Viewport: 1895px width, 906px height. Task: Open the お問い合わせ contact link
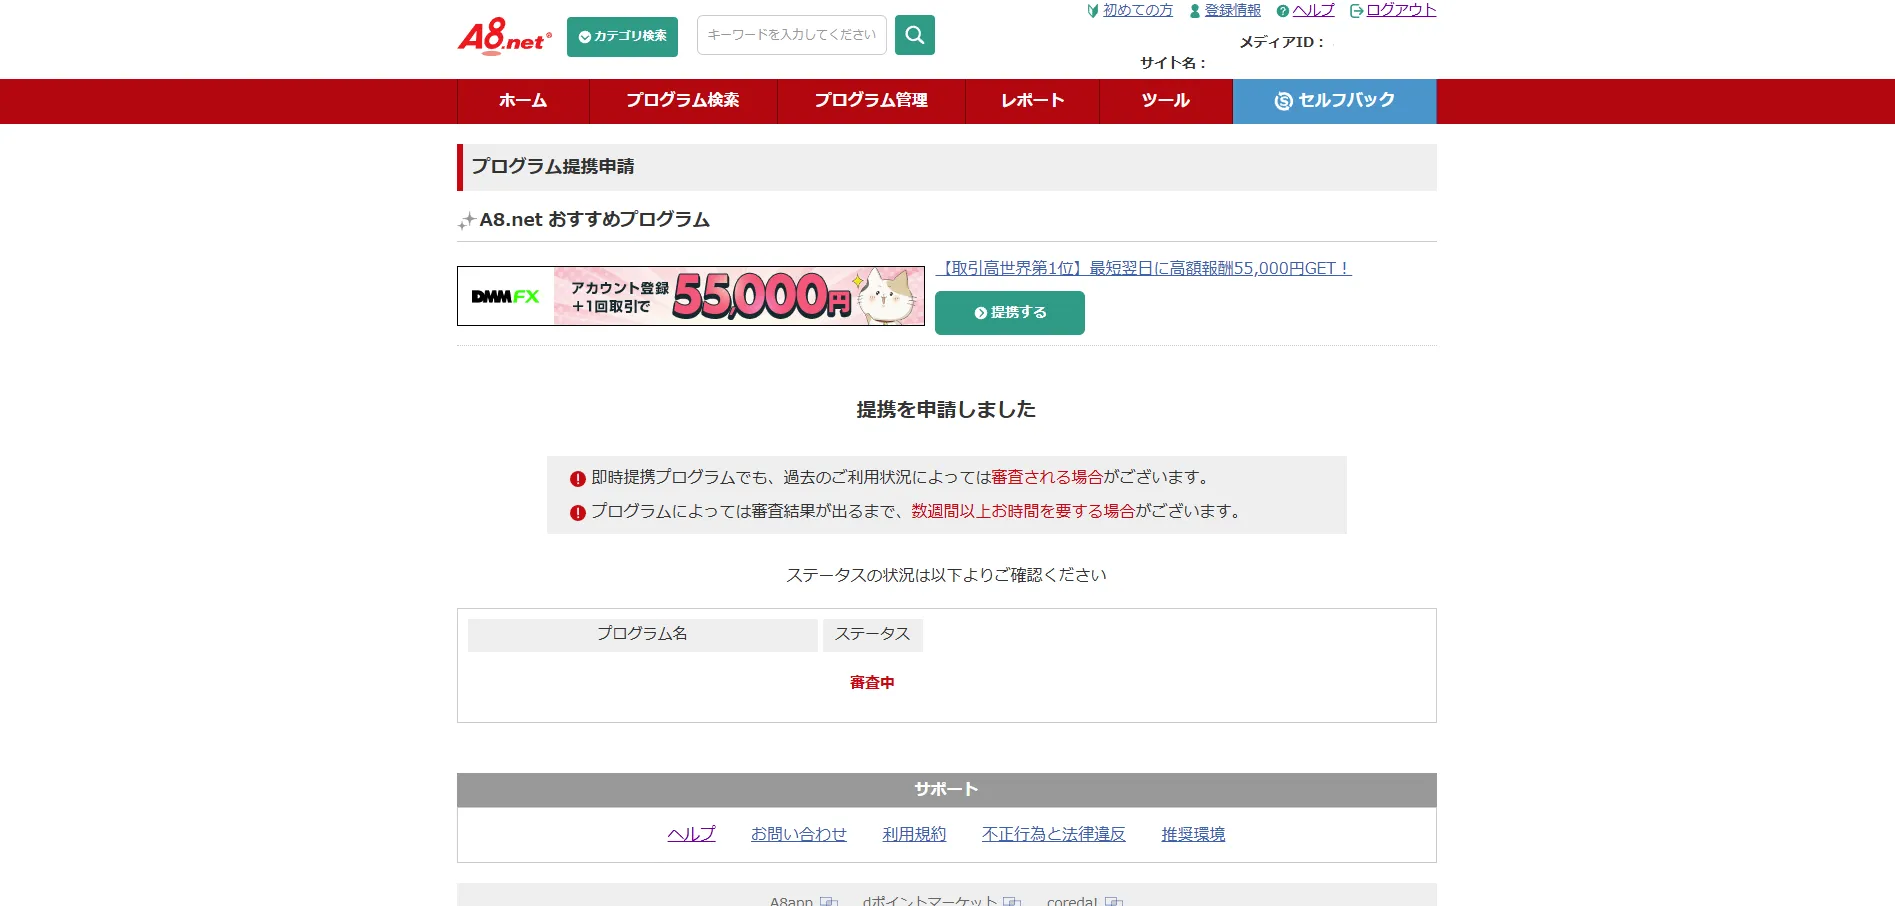point(799,834)
